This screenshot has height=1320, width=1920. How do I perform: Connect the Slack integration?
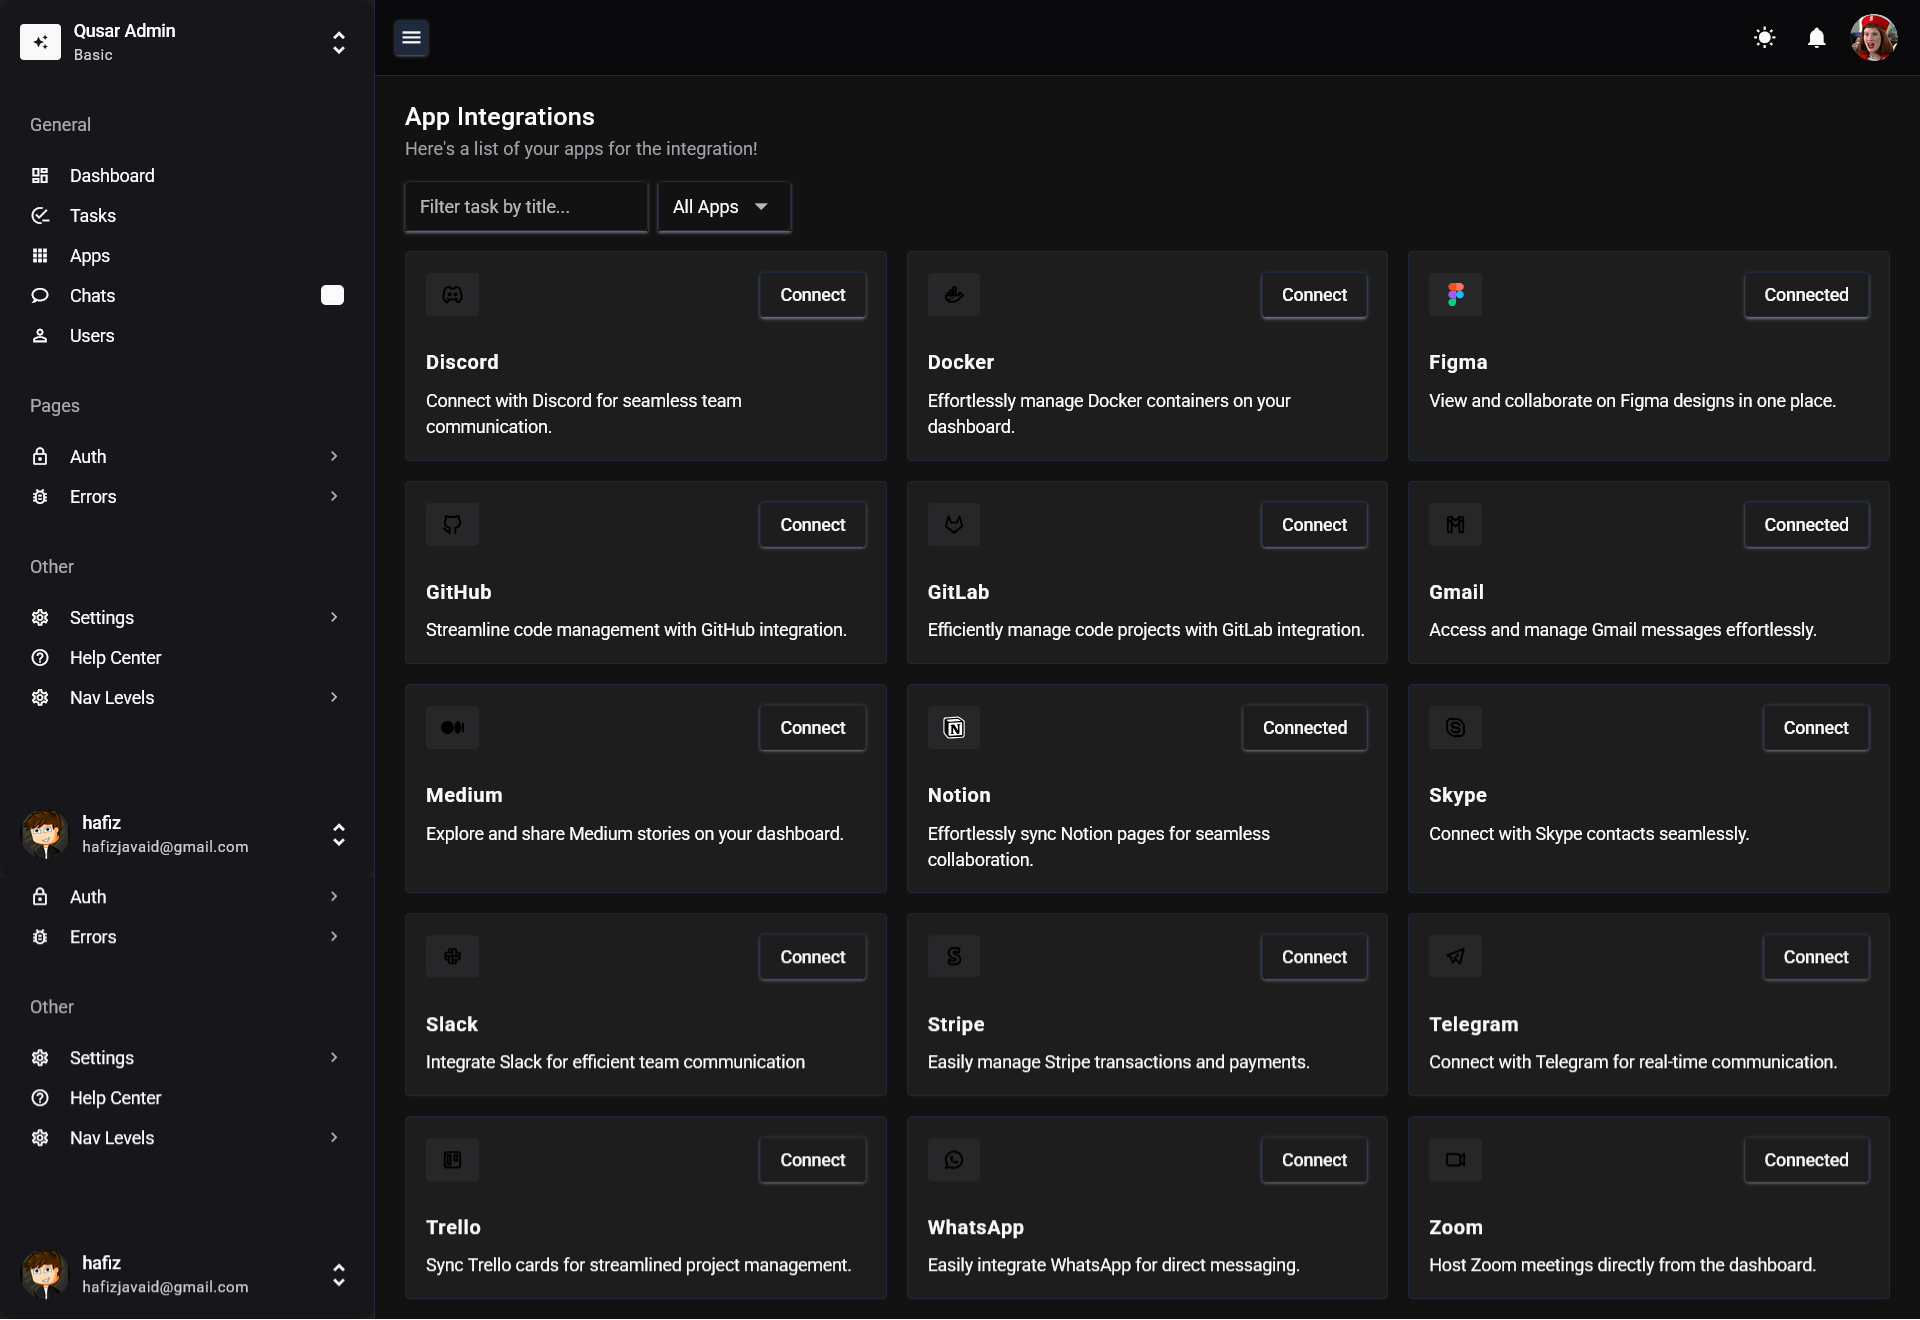click(x=812, y=957)
